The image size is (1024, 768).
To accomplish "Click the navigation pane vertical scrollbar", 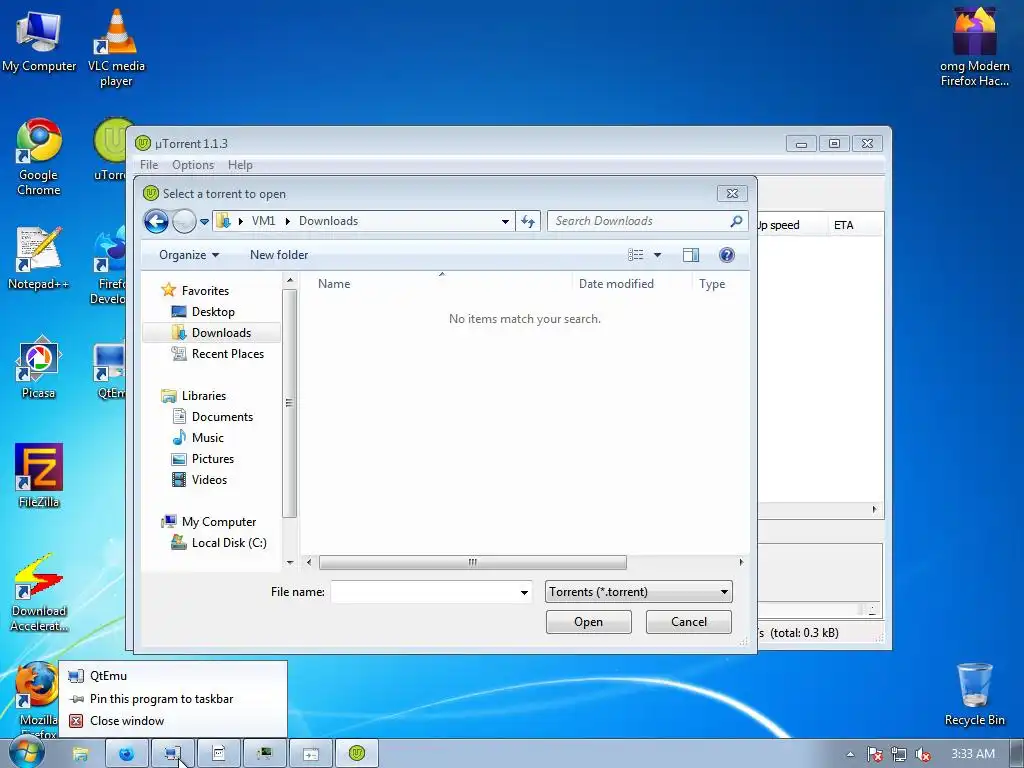I will coord(289,403).
